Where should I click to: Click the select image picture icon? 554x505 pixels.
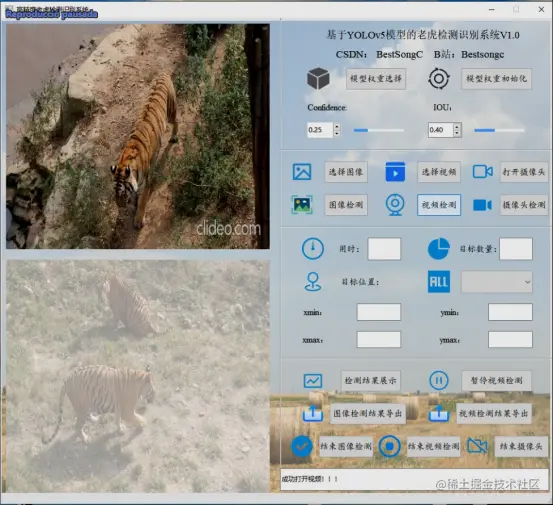(302, 172)
